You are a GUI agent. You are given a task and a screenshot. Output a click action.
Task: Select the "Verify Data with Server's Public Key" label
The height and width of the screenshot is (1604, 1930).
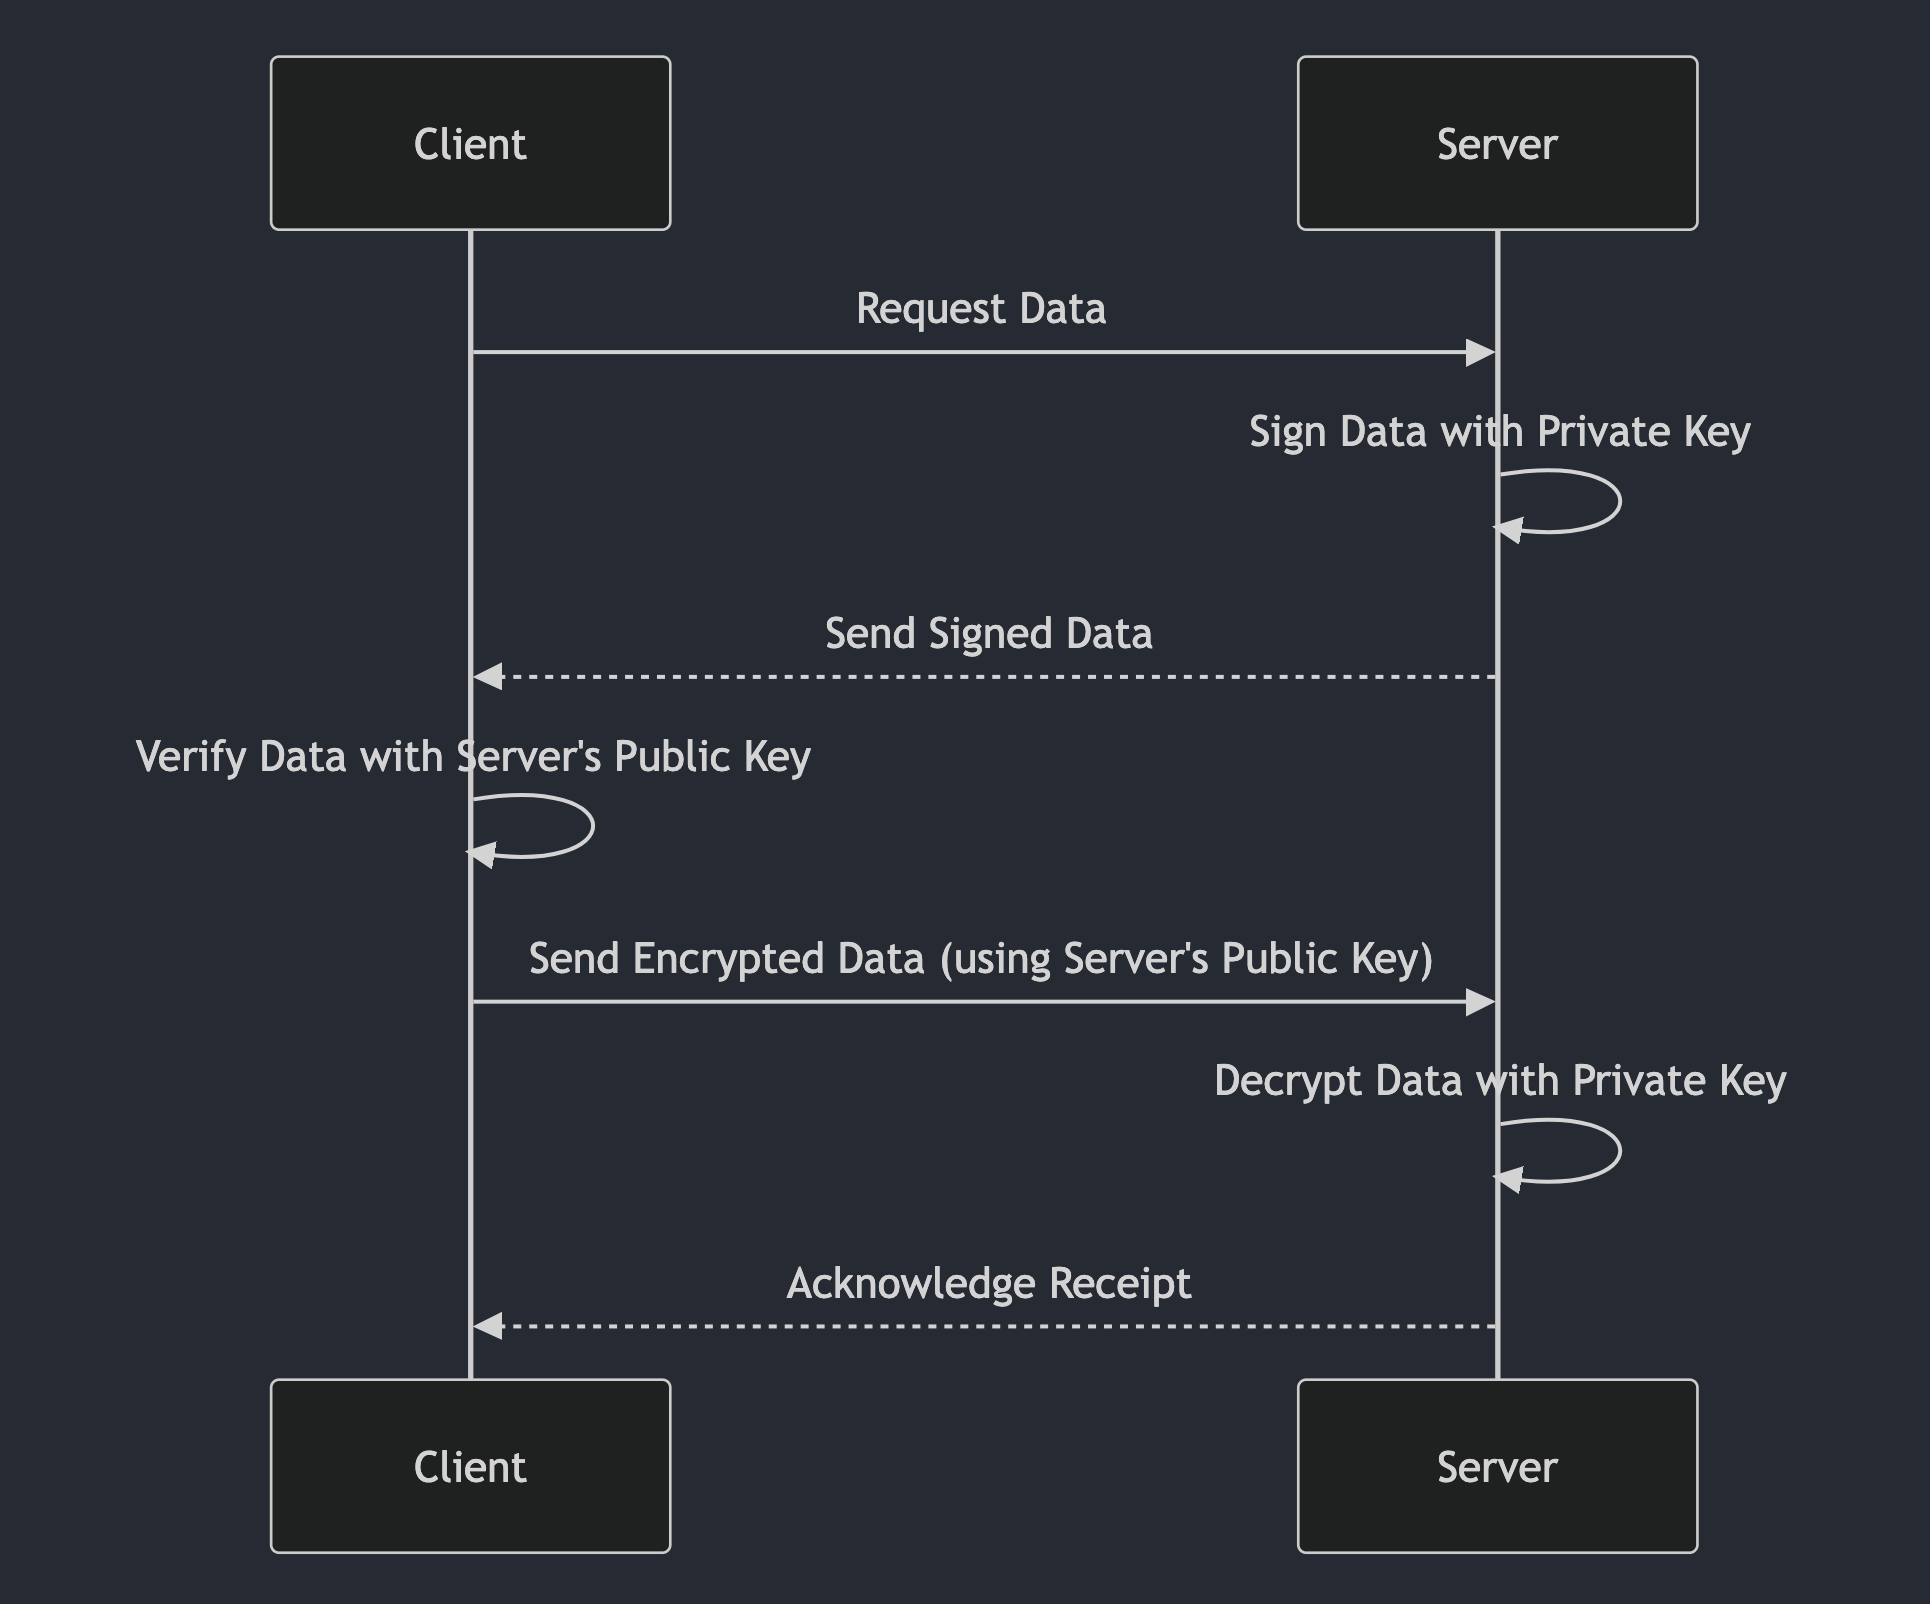(473, 757)
